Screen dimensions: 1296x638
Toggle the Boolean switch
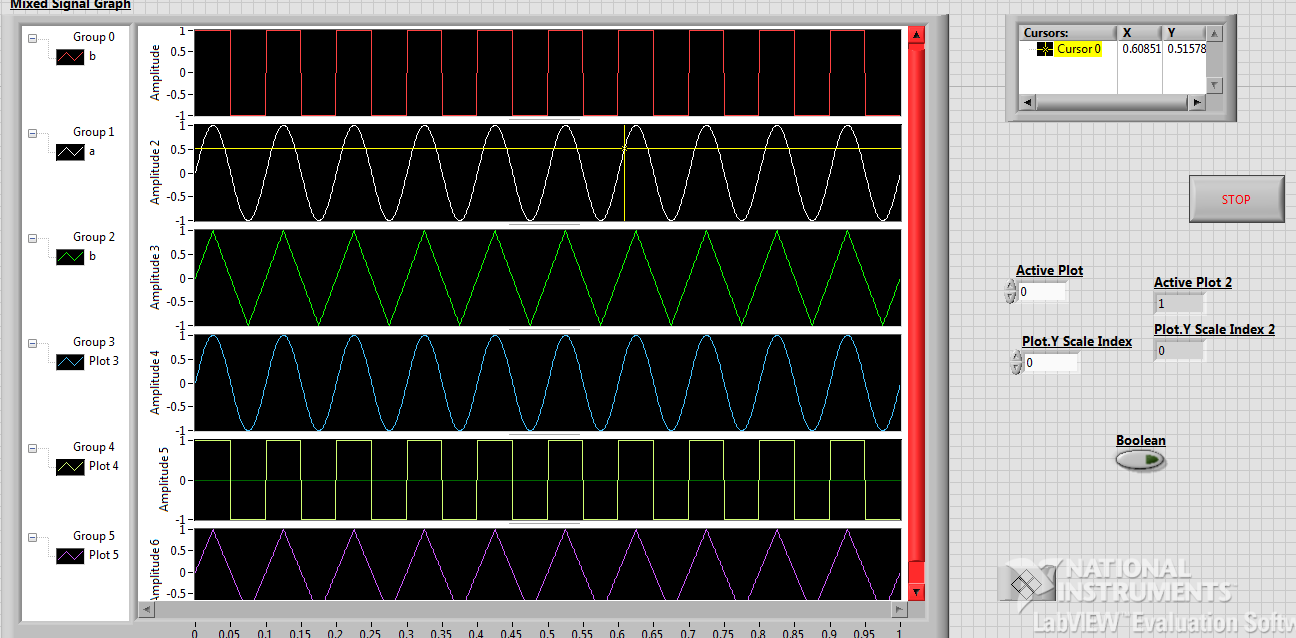click(x=1141, y=460)
